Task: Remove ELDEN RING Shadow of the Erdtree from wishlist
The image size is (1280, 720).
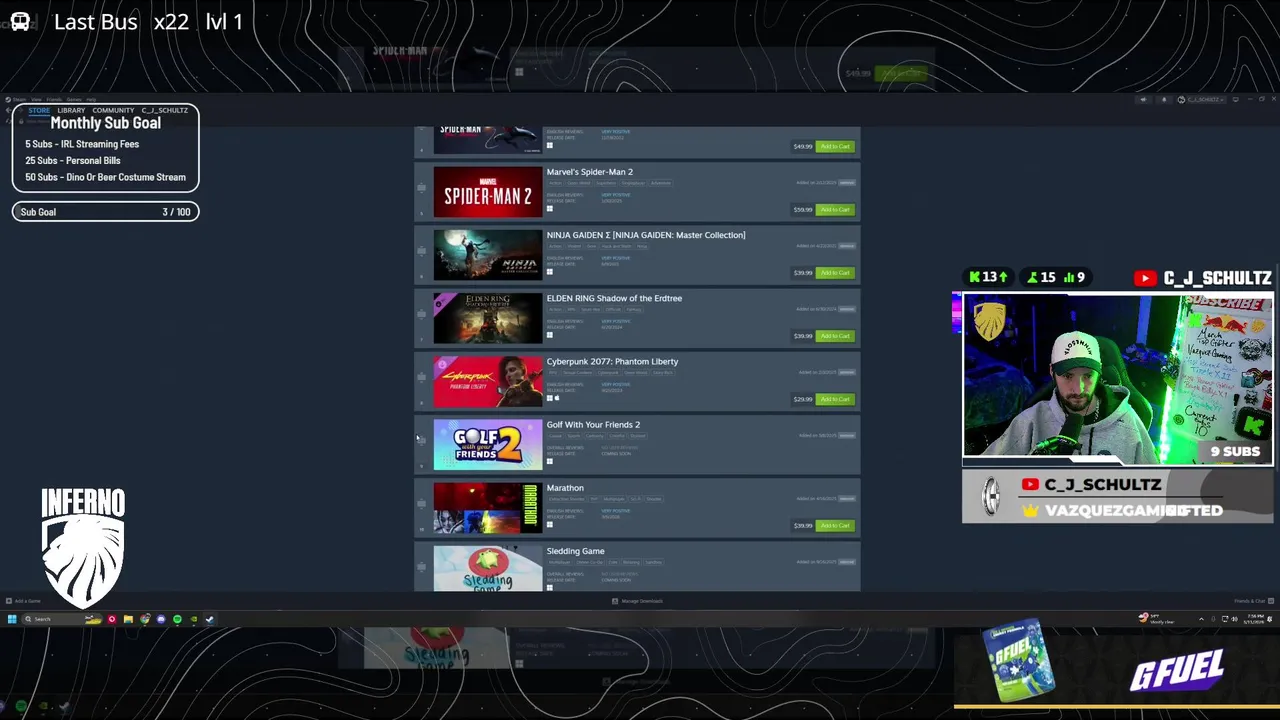Action: click(x=847, y=309)
